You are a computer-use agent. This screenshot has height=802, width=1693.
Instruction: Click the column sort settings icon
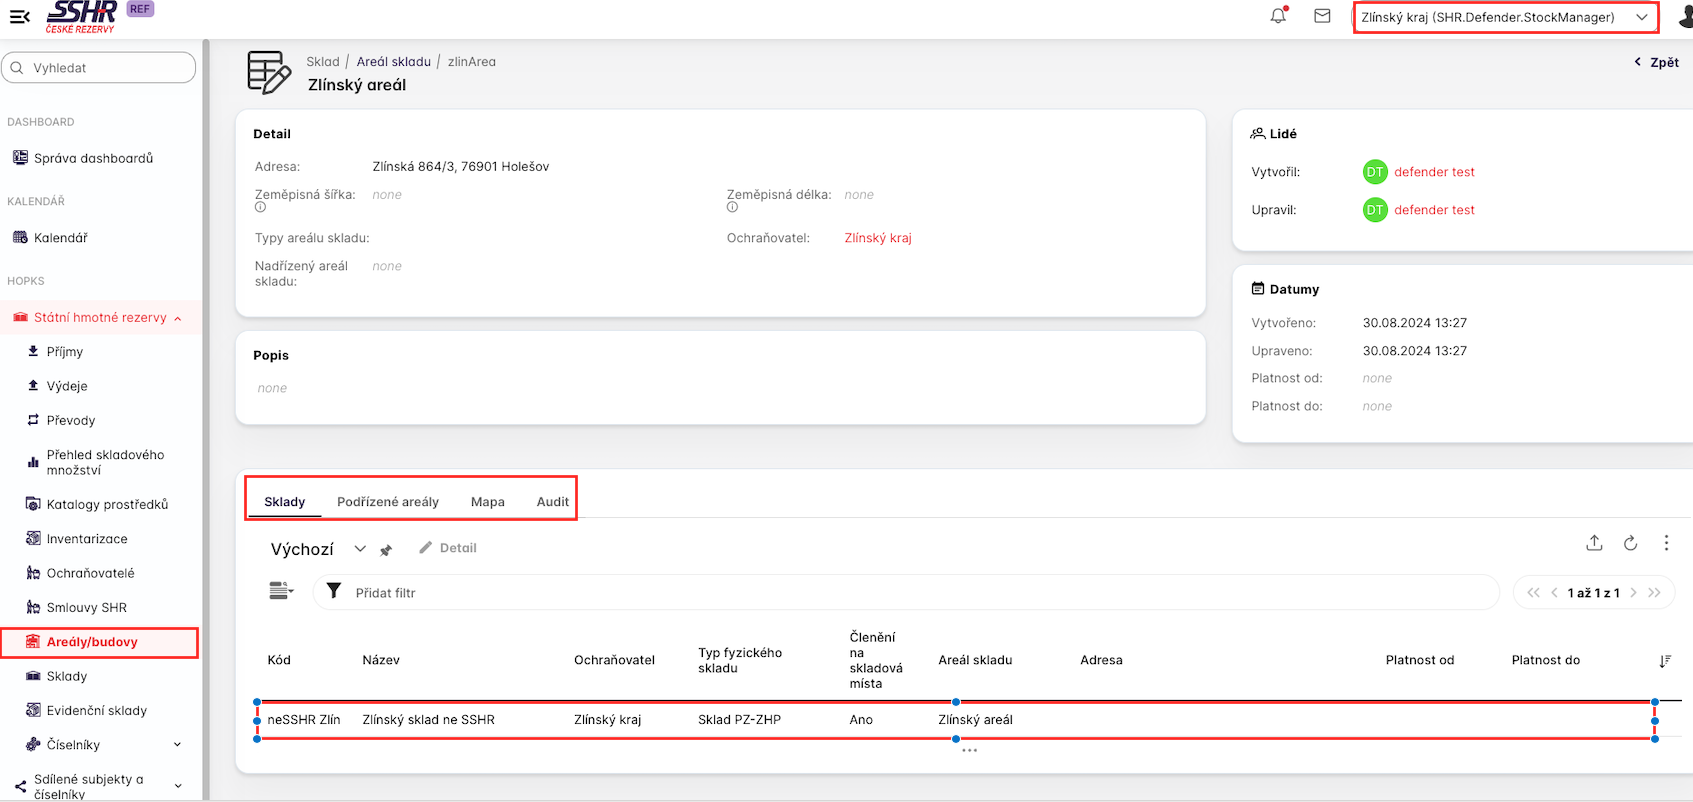point(1664,661)
